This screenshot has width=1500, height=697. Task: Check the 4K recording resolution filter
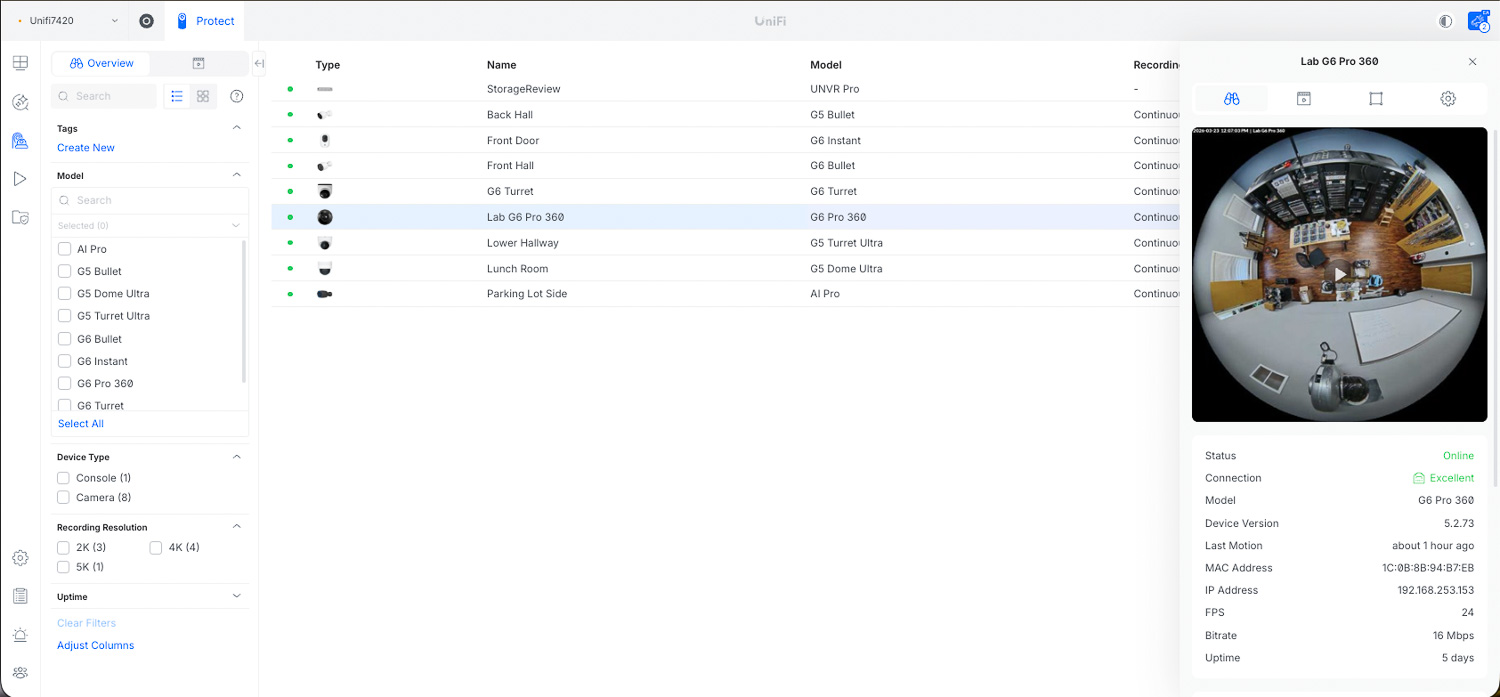point(156,547)
